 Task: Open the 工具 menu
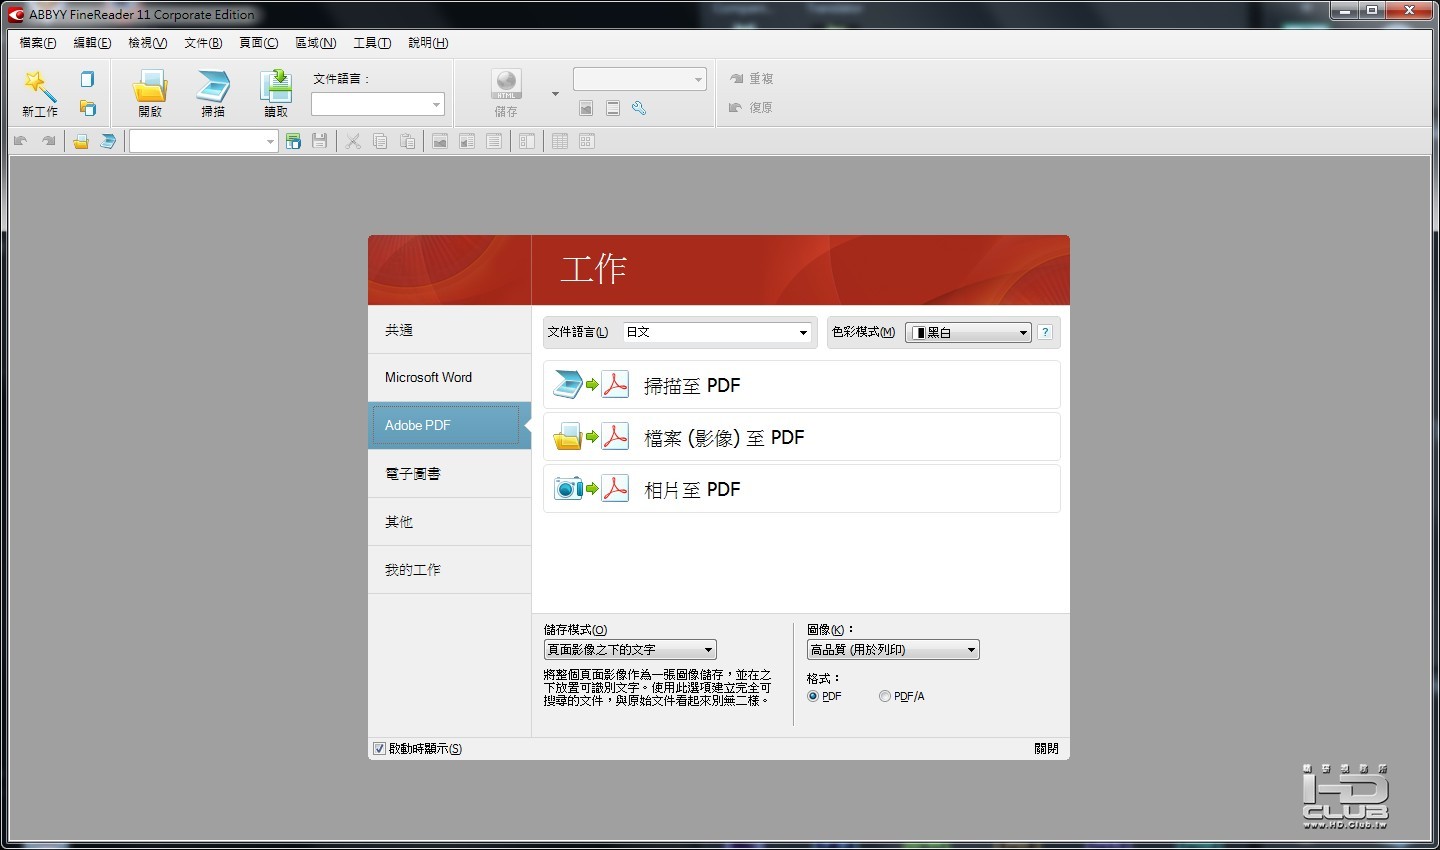372,43
